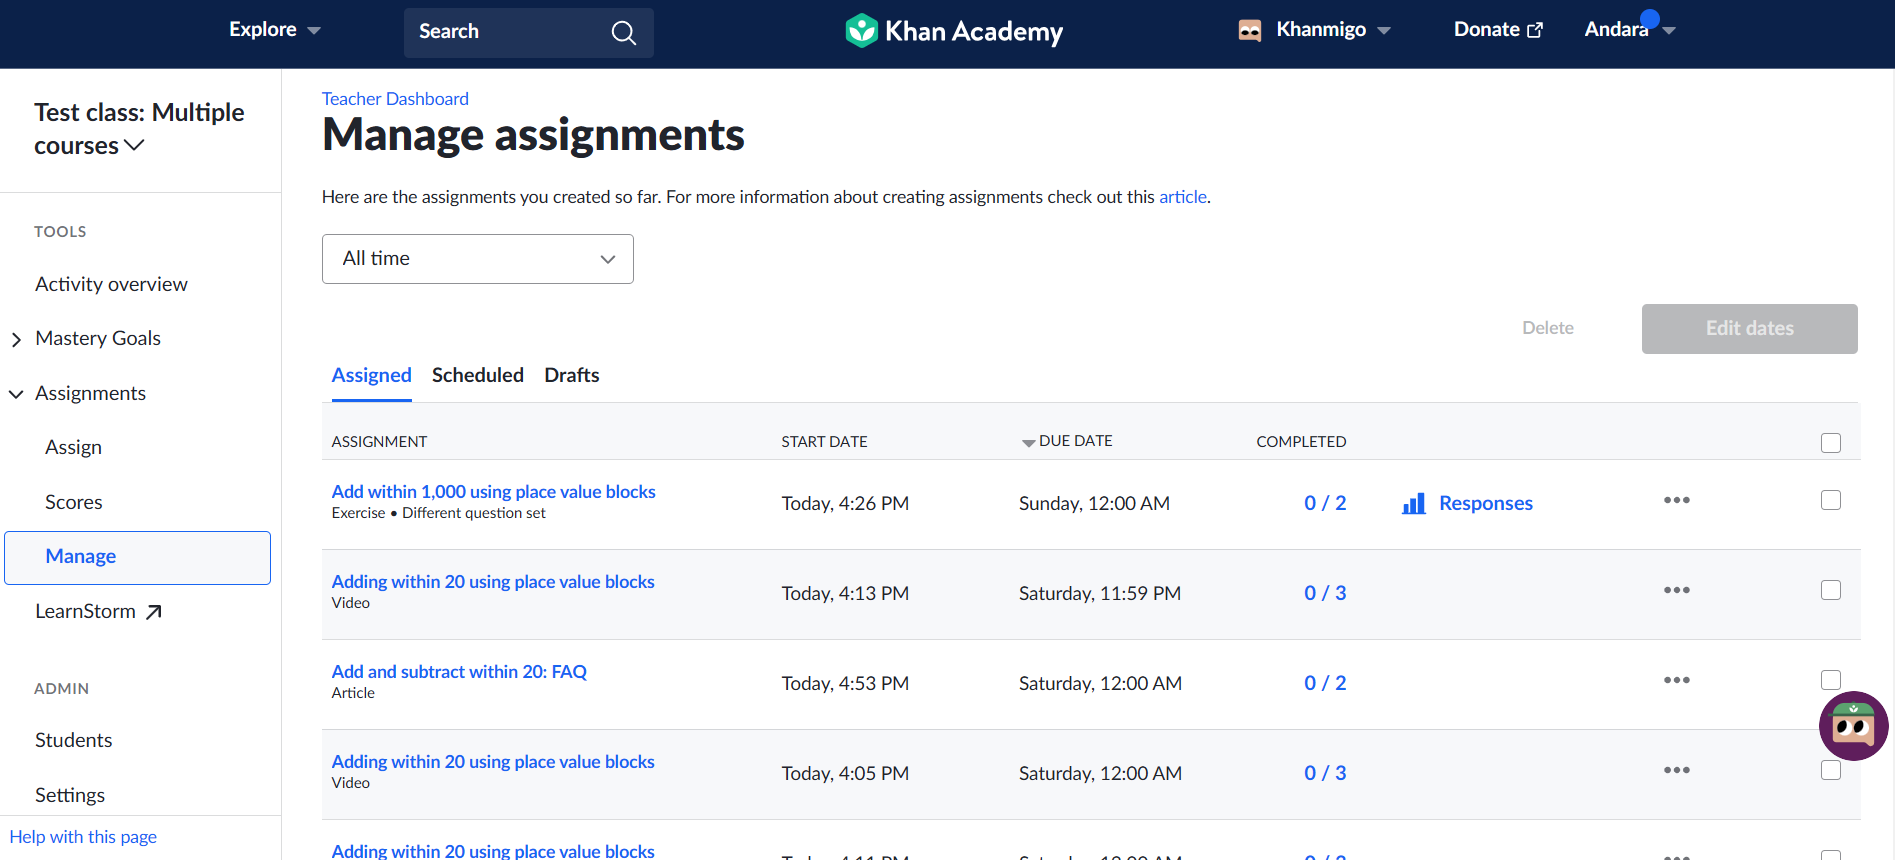Click the search magnifier icon
Image resolution: width=1895 pixels, height=860 pixels.
(623, 33)
